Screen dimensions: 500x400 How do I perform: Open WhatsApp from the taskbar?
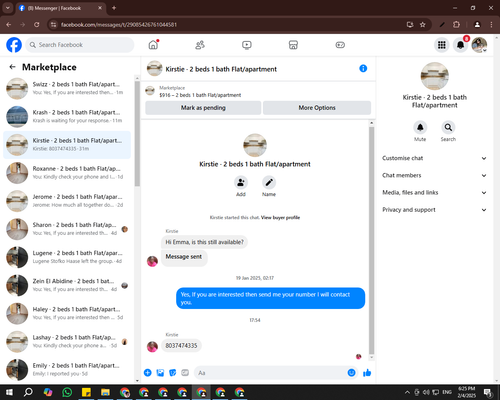pos(67,392)
